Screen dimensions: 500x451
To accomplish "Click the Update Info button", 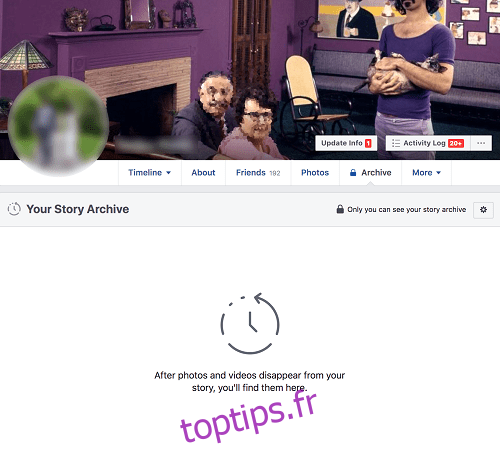I will pos(346,143).
